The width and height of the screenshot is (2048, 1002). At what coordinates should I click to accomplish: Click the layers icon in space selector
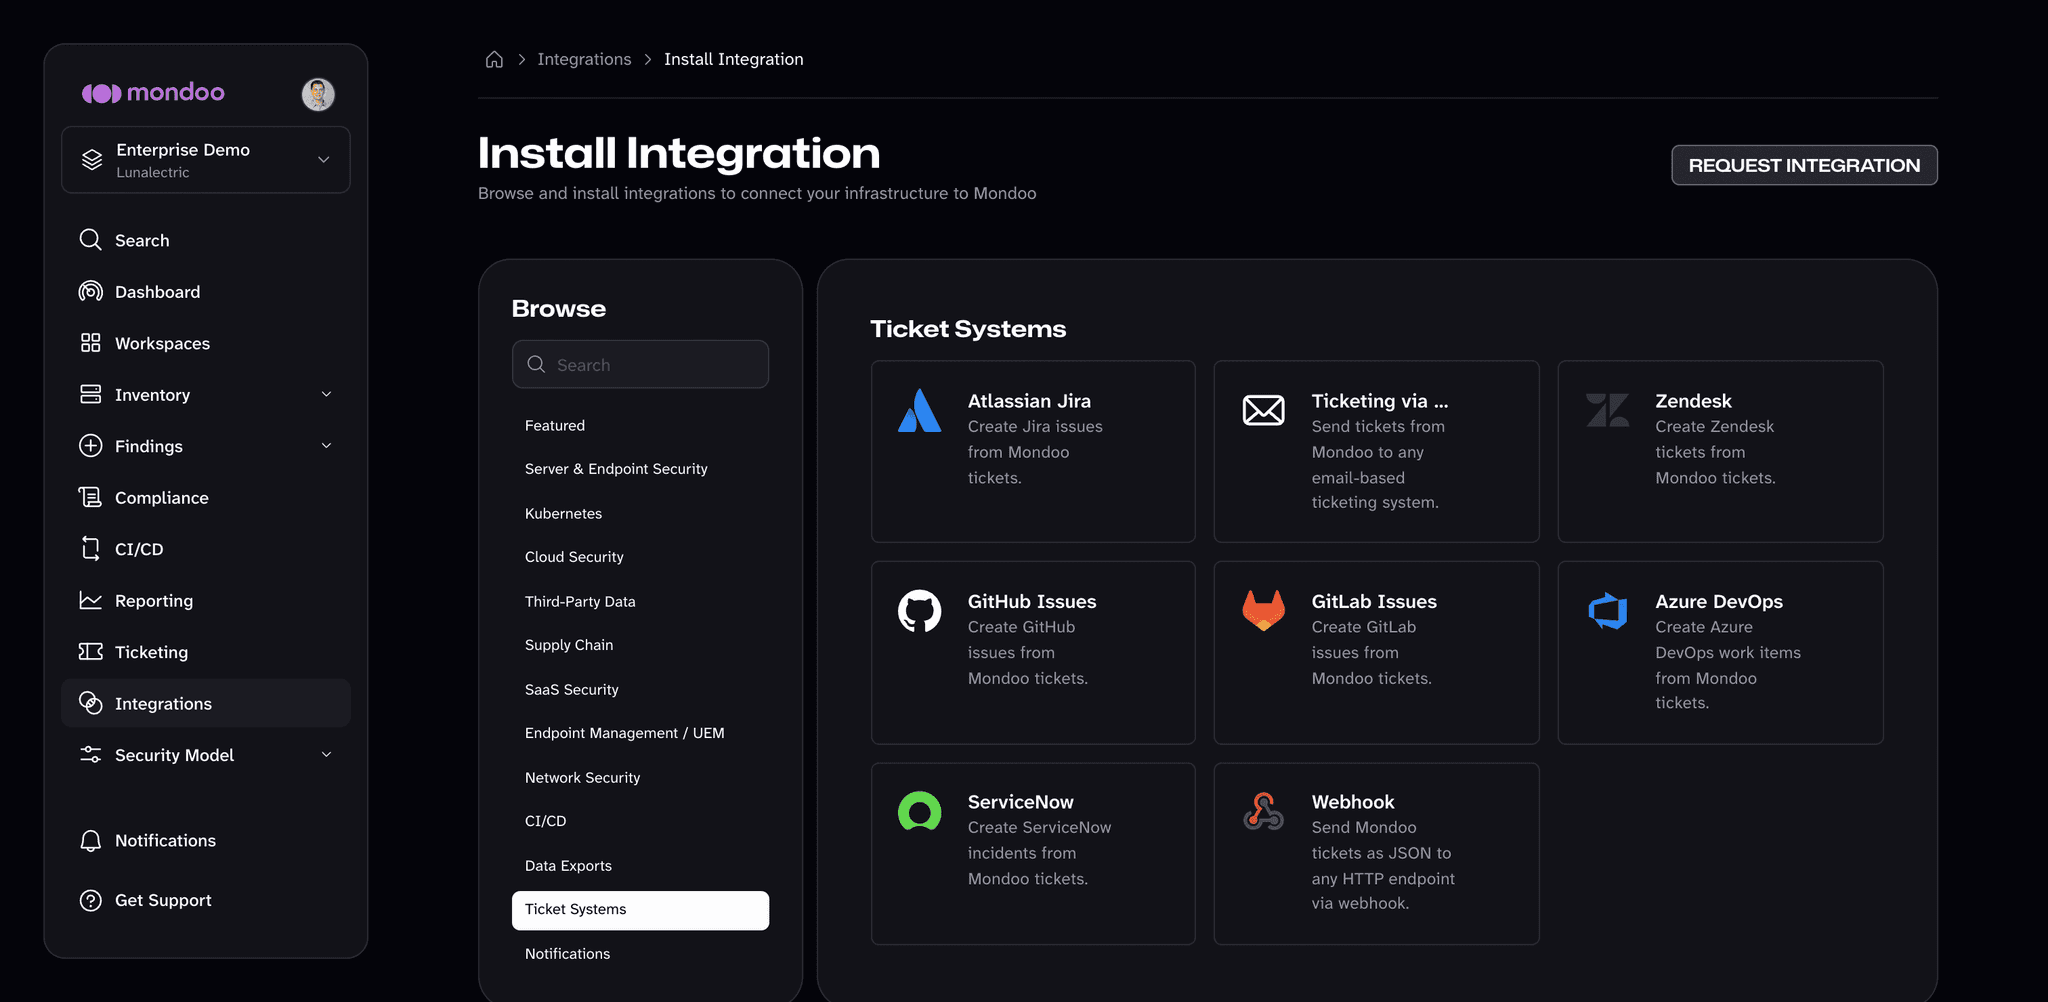click(92, 160)
